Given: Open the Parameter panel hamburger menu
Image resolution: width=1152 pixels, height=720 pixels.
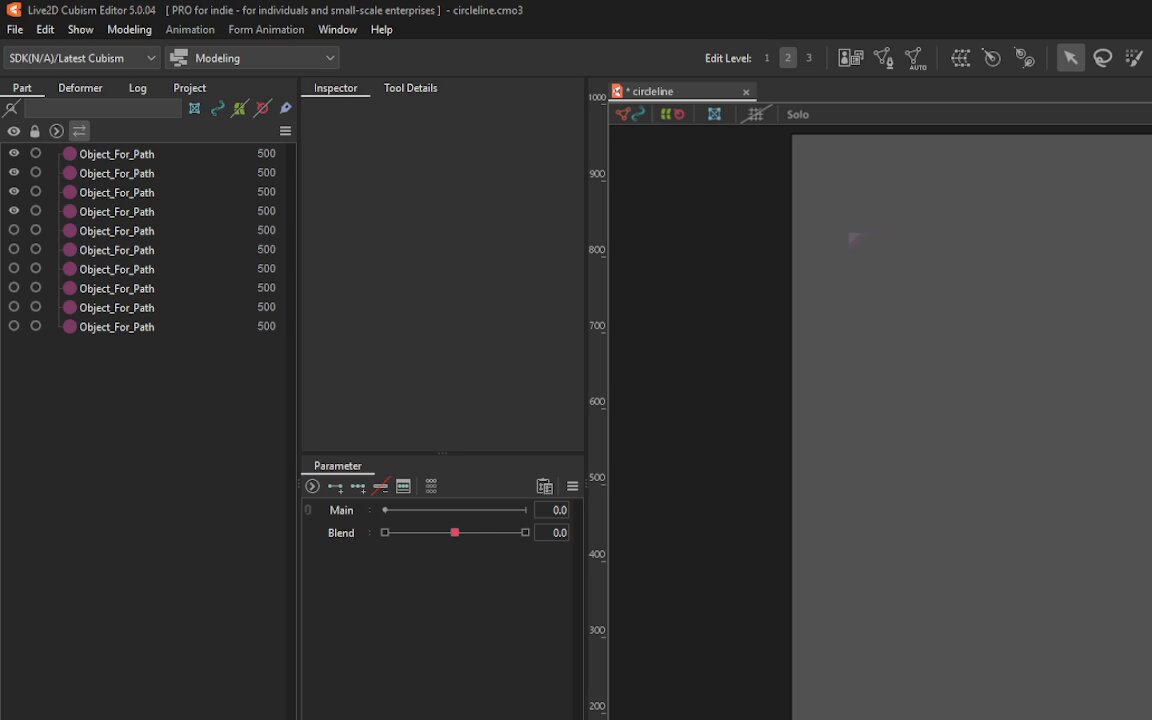Looking at the screenshot, I should [572, 486].
